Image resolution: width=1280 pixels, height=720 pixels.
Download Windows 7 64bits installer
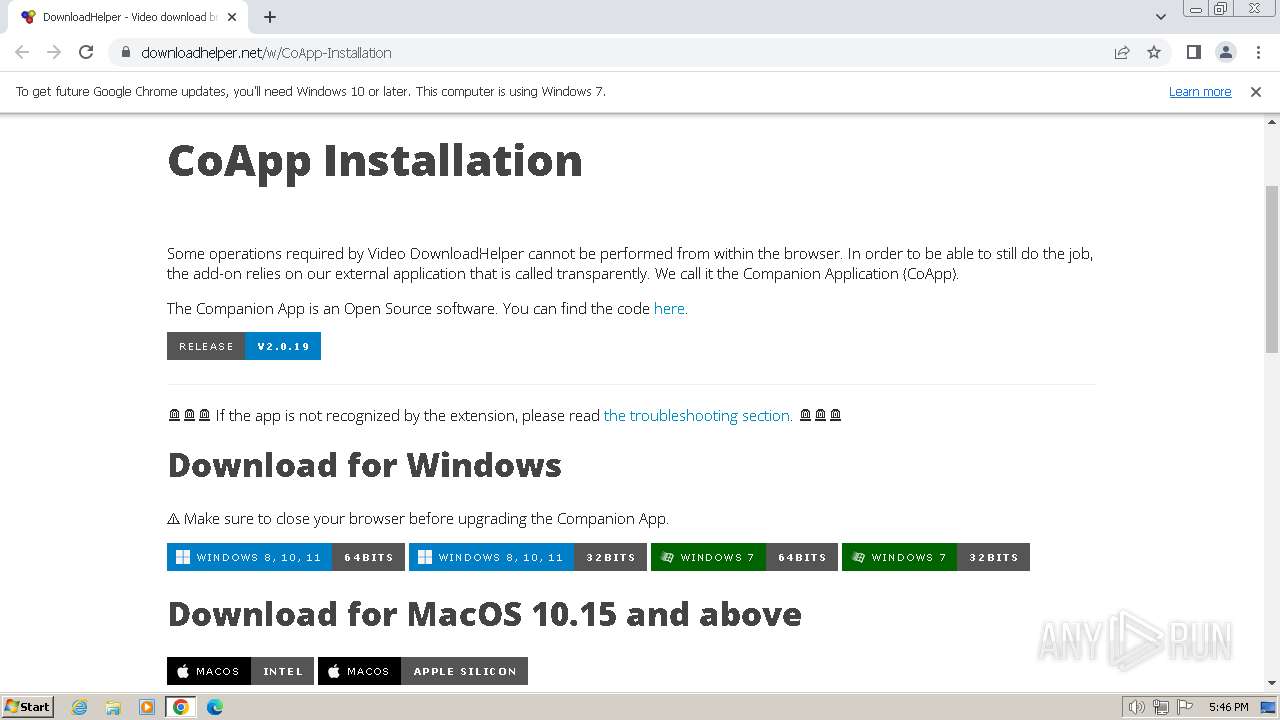click(x=744, y=557)
